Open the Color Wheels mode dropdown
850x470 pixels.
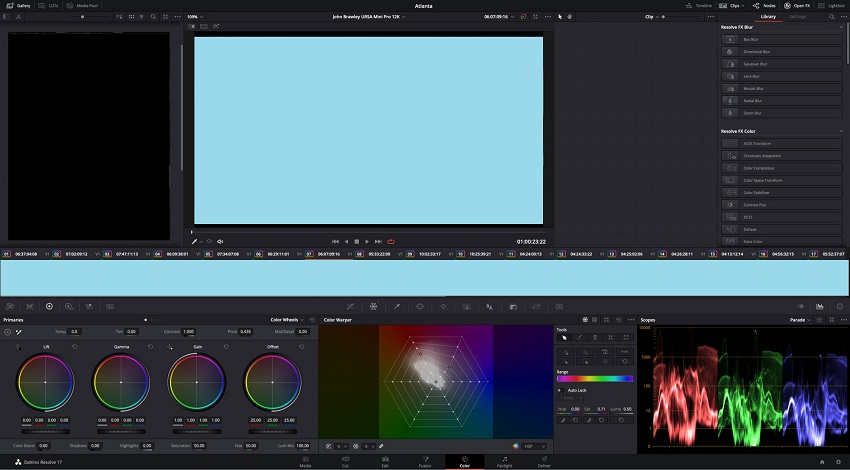(x=287, y=320)
